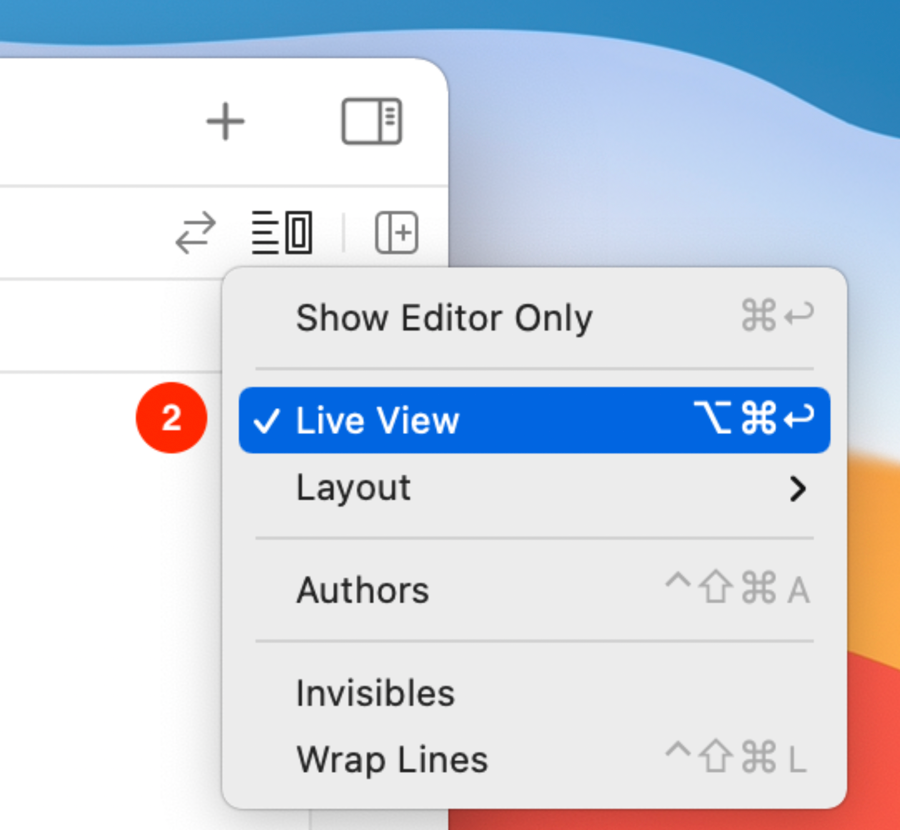This screenshot has width=900, height=830.
Task: Click the code review arrows icon
Action: 195,233
